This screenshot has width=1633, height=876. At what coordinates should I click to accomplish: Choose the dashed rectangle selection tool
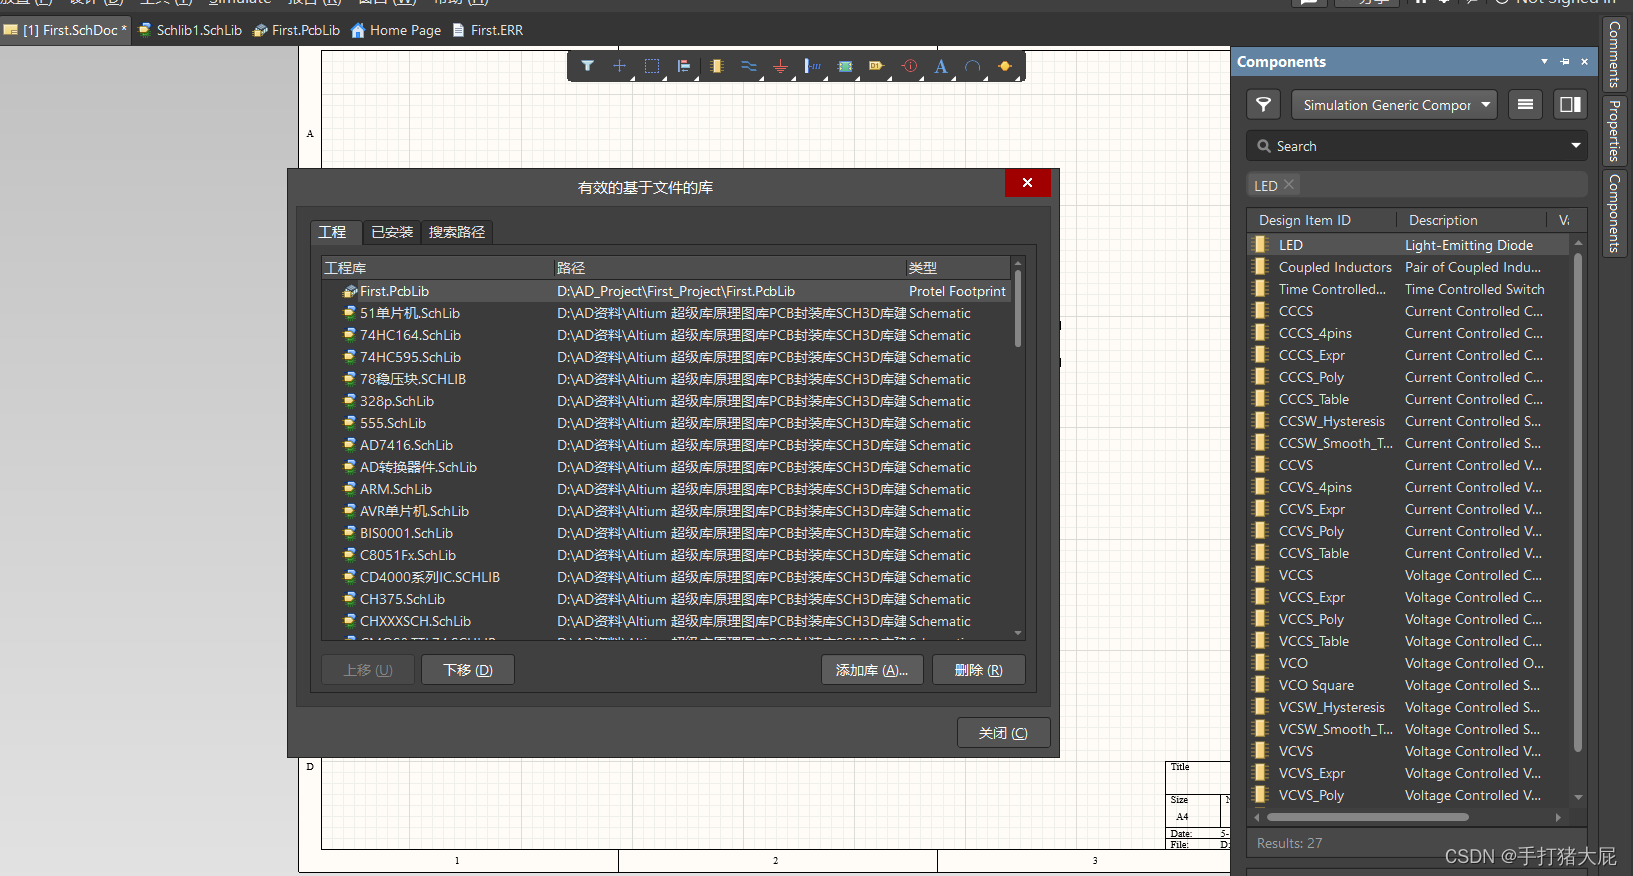652,66
